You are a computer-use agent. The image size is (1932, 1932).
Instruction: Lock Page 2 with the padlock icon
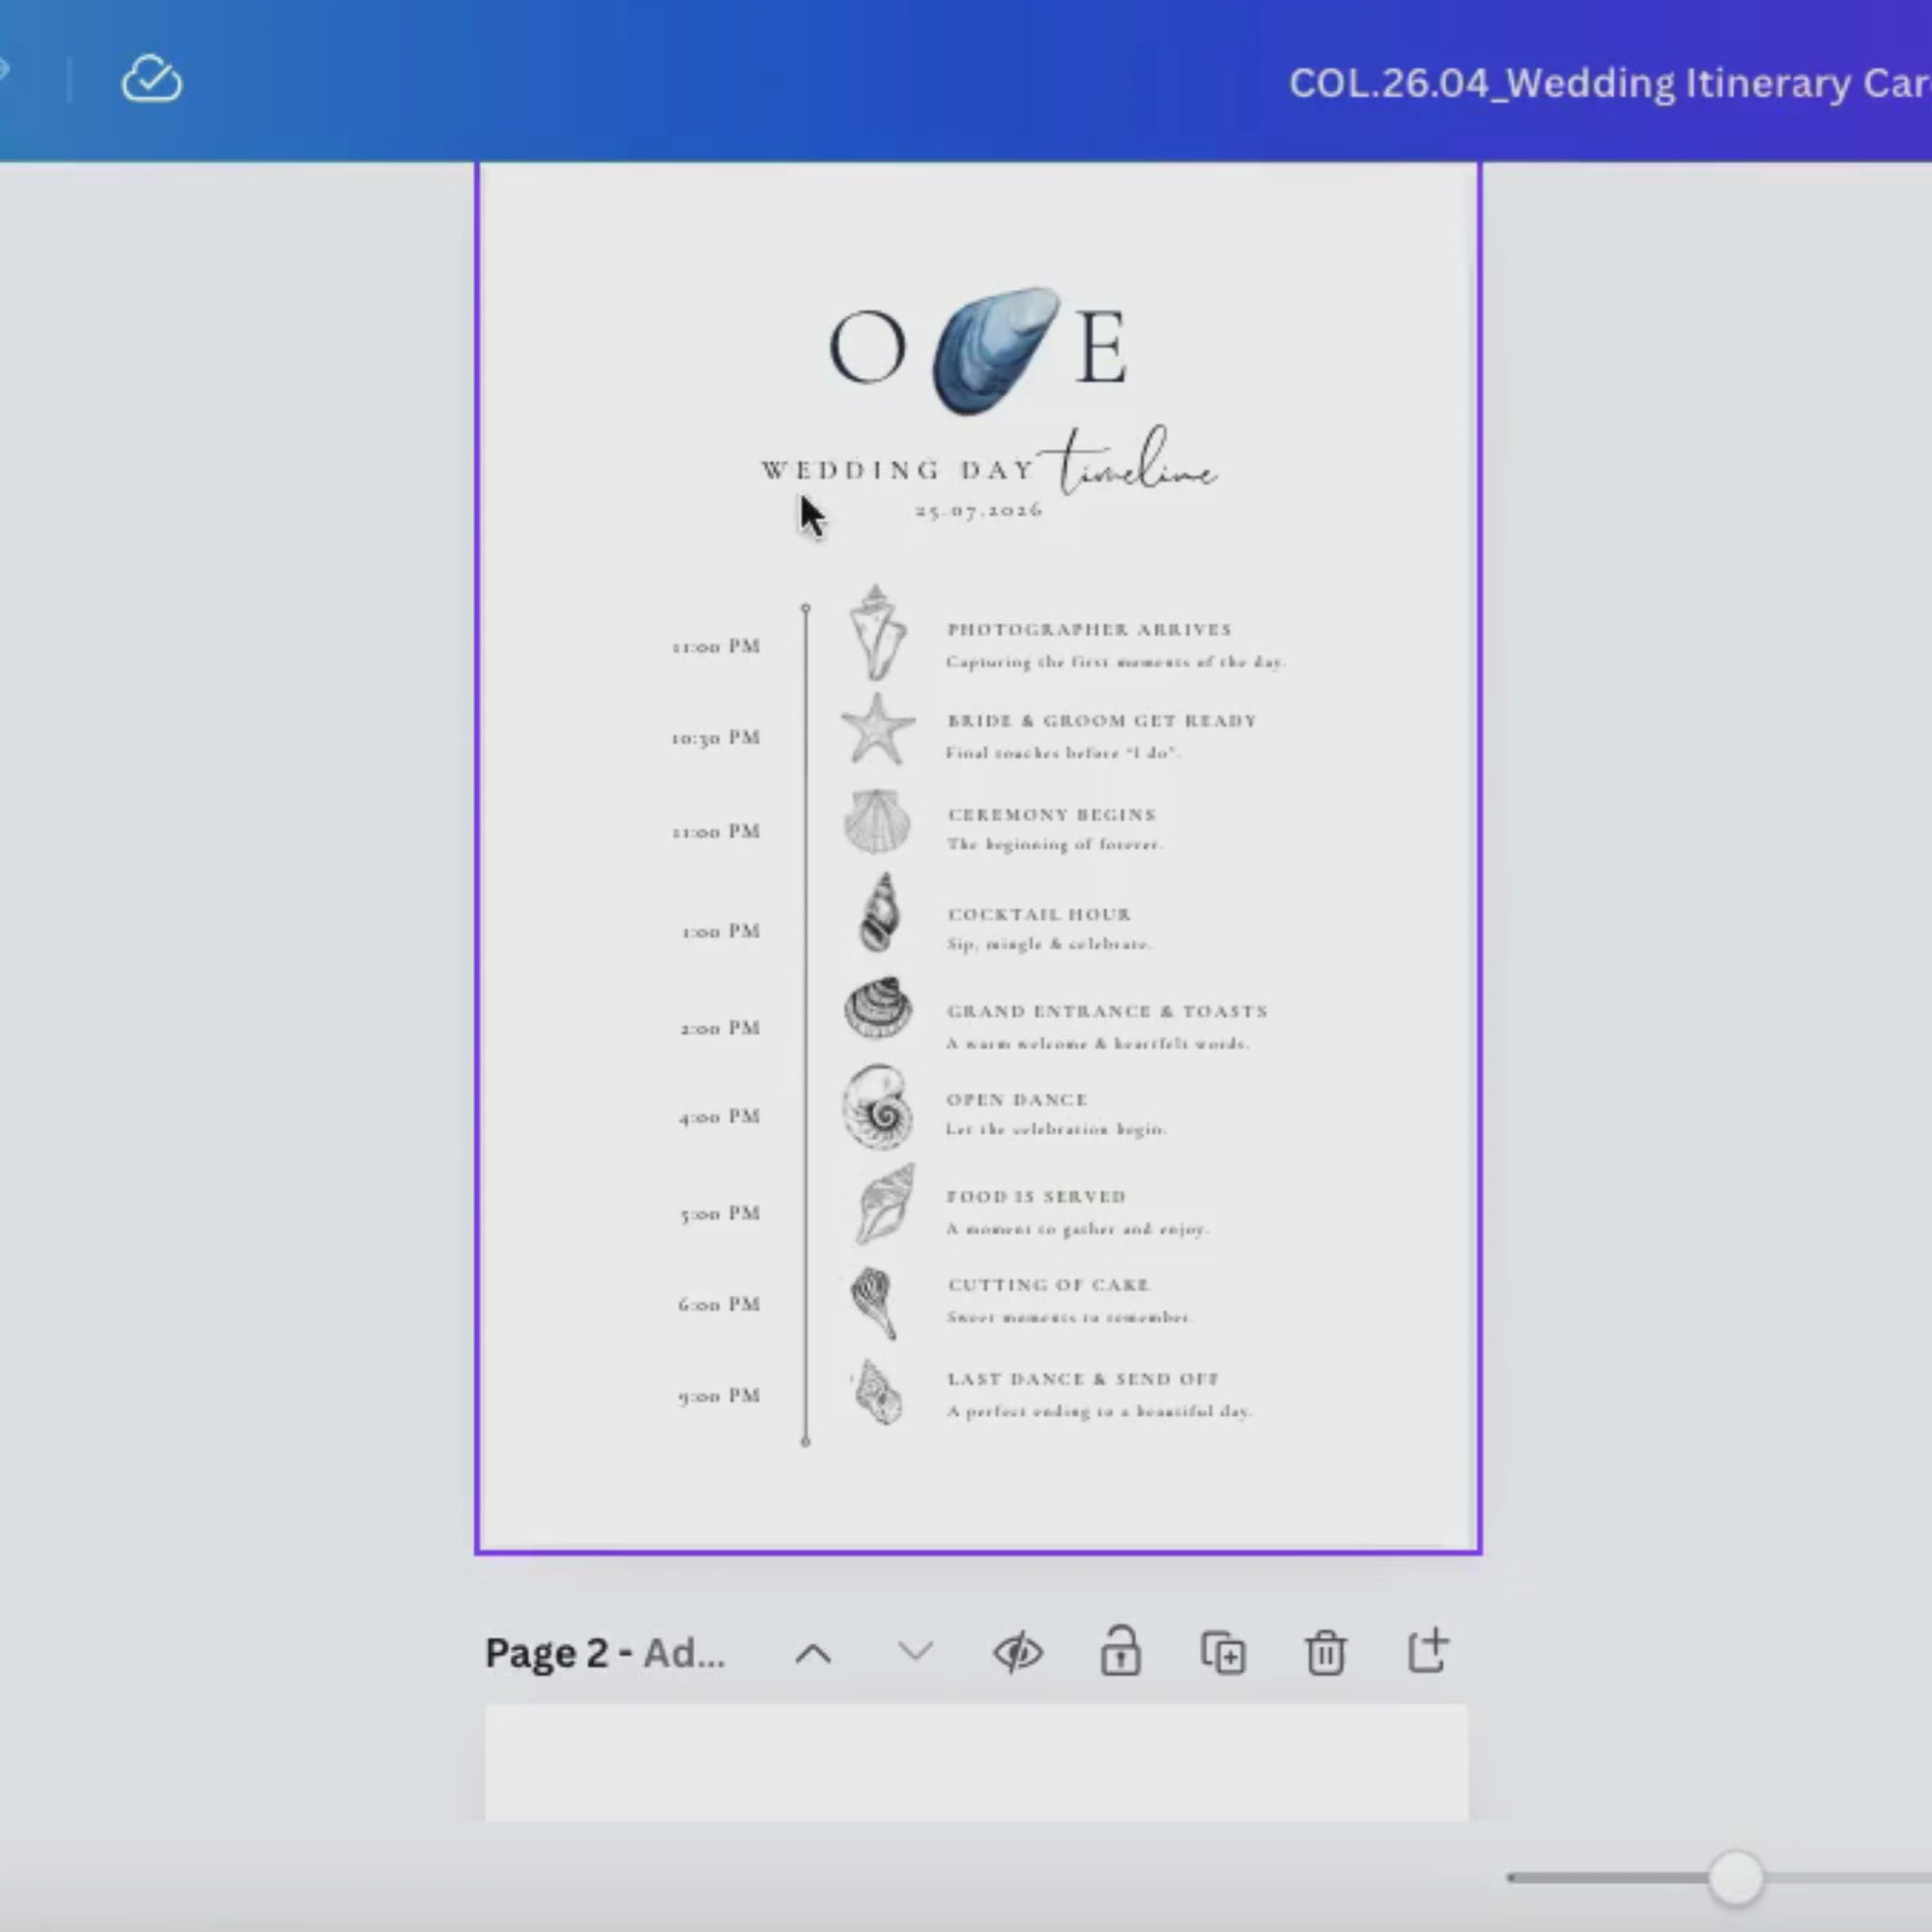click(x=1120, y=1650)
